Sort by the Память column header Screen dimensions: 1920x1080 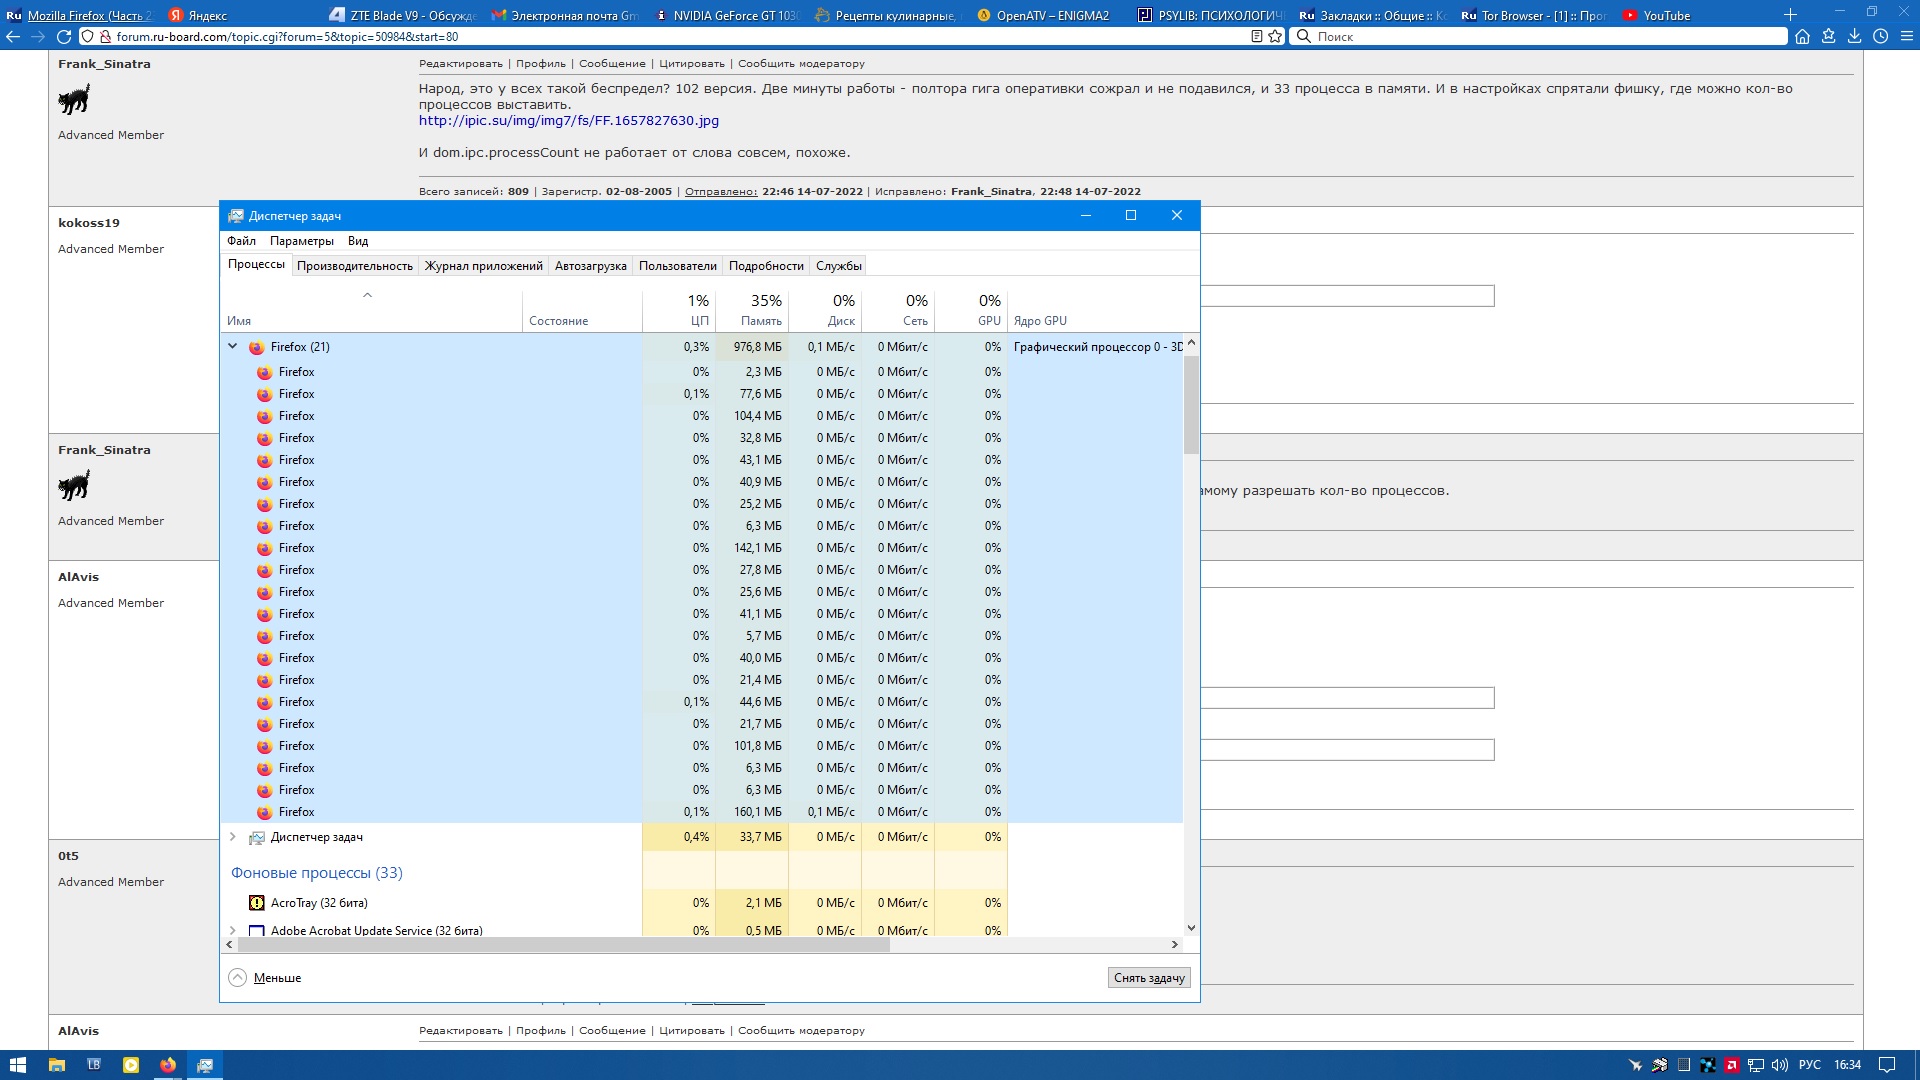pos(752,310)
